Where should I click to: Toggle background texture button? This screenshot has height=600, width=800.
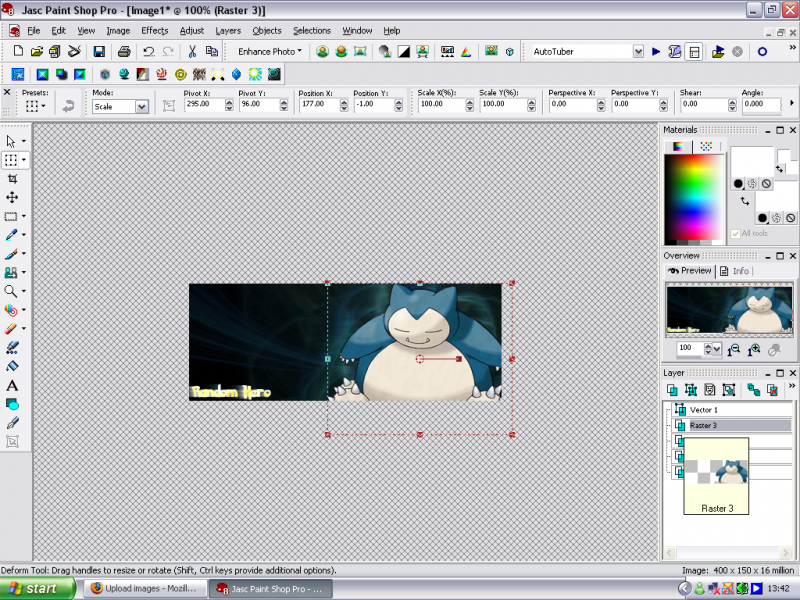[776, 218]
